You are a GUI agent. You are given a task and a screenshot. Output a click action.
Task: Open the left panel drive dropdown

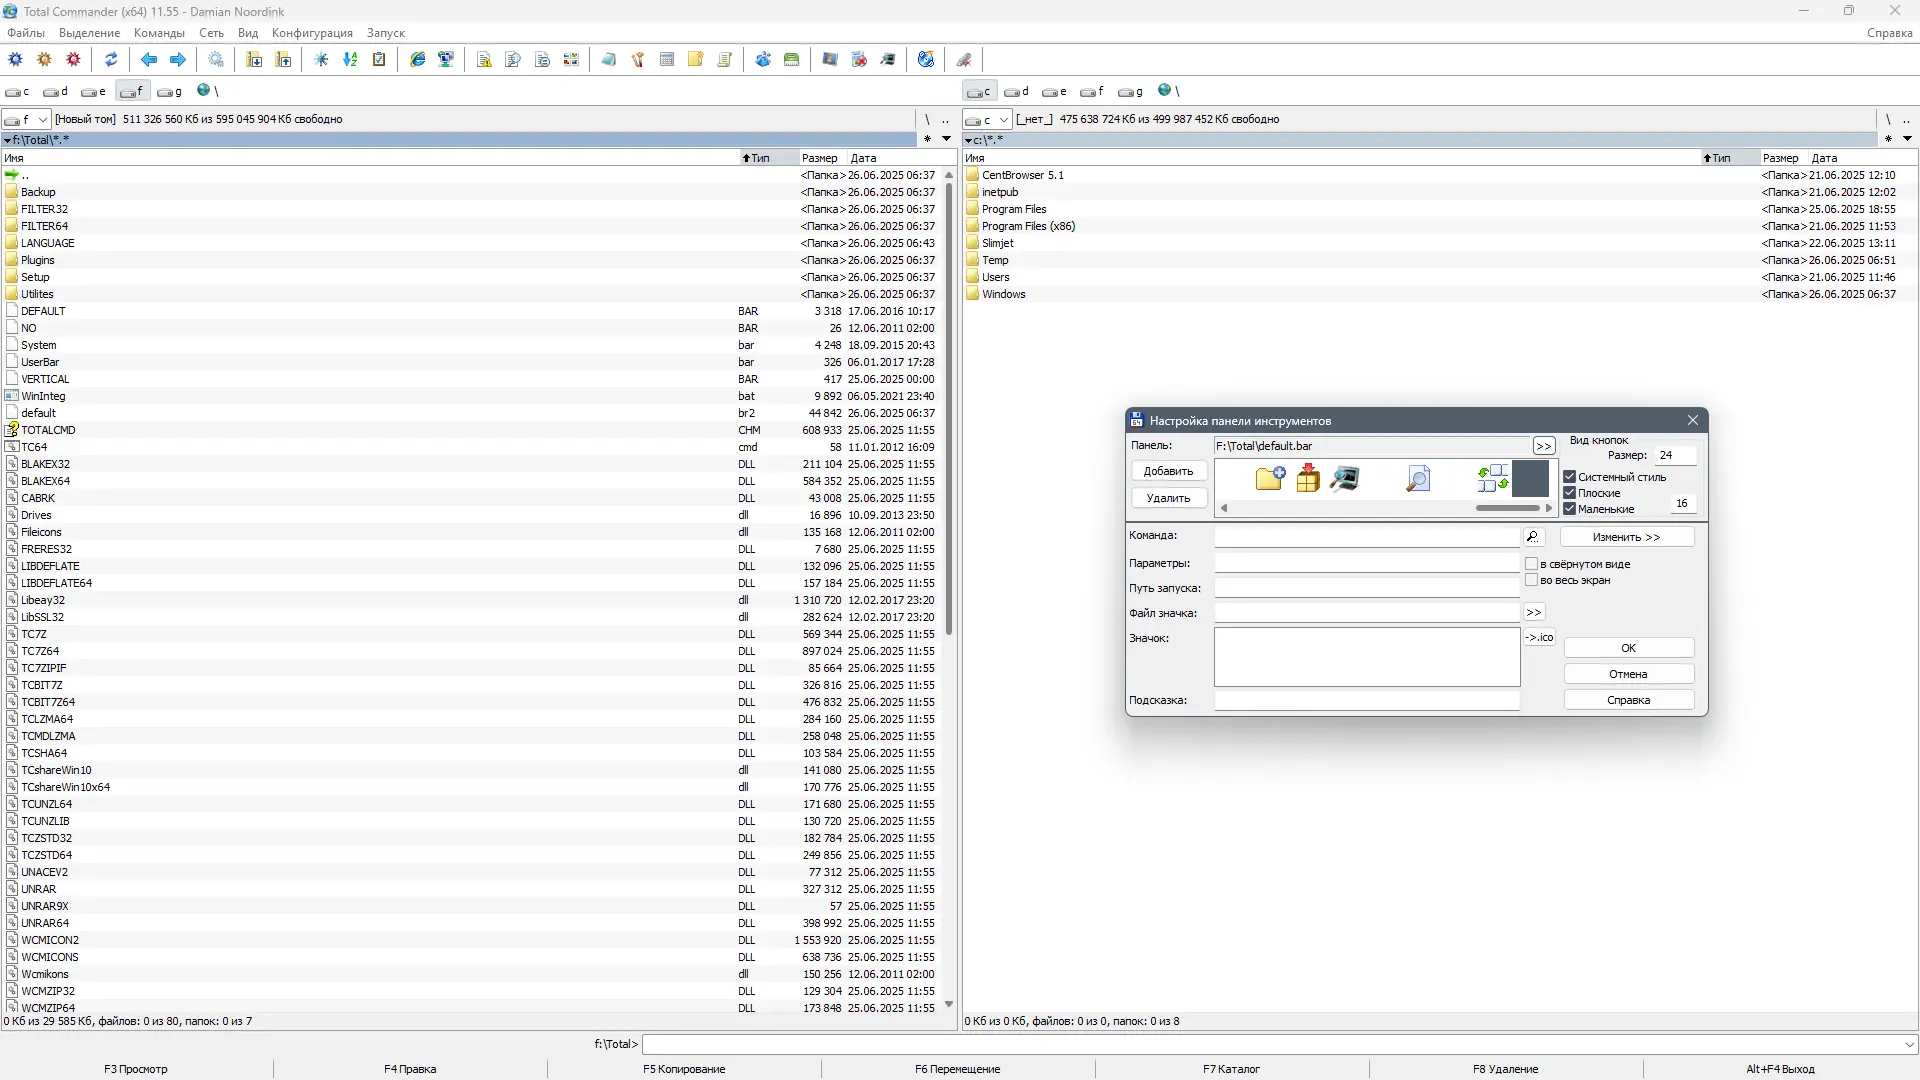tap(42, 120)
